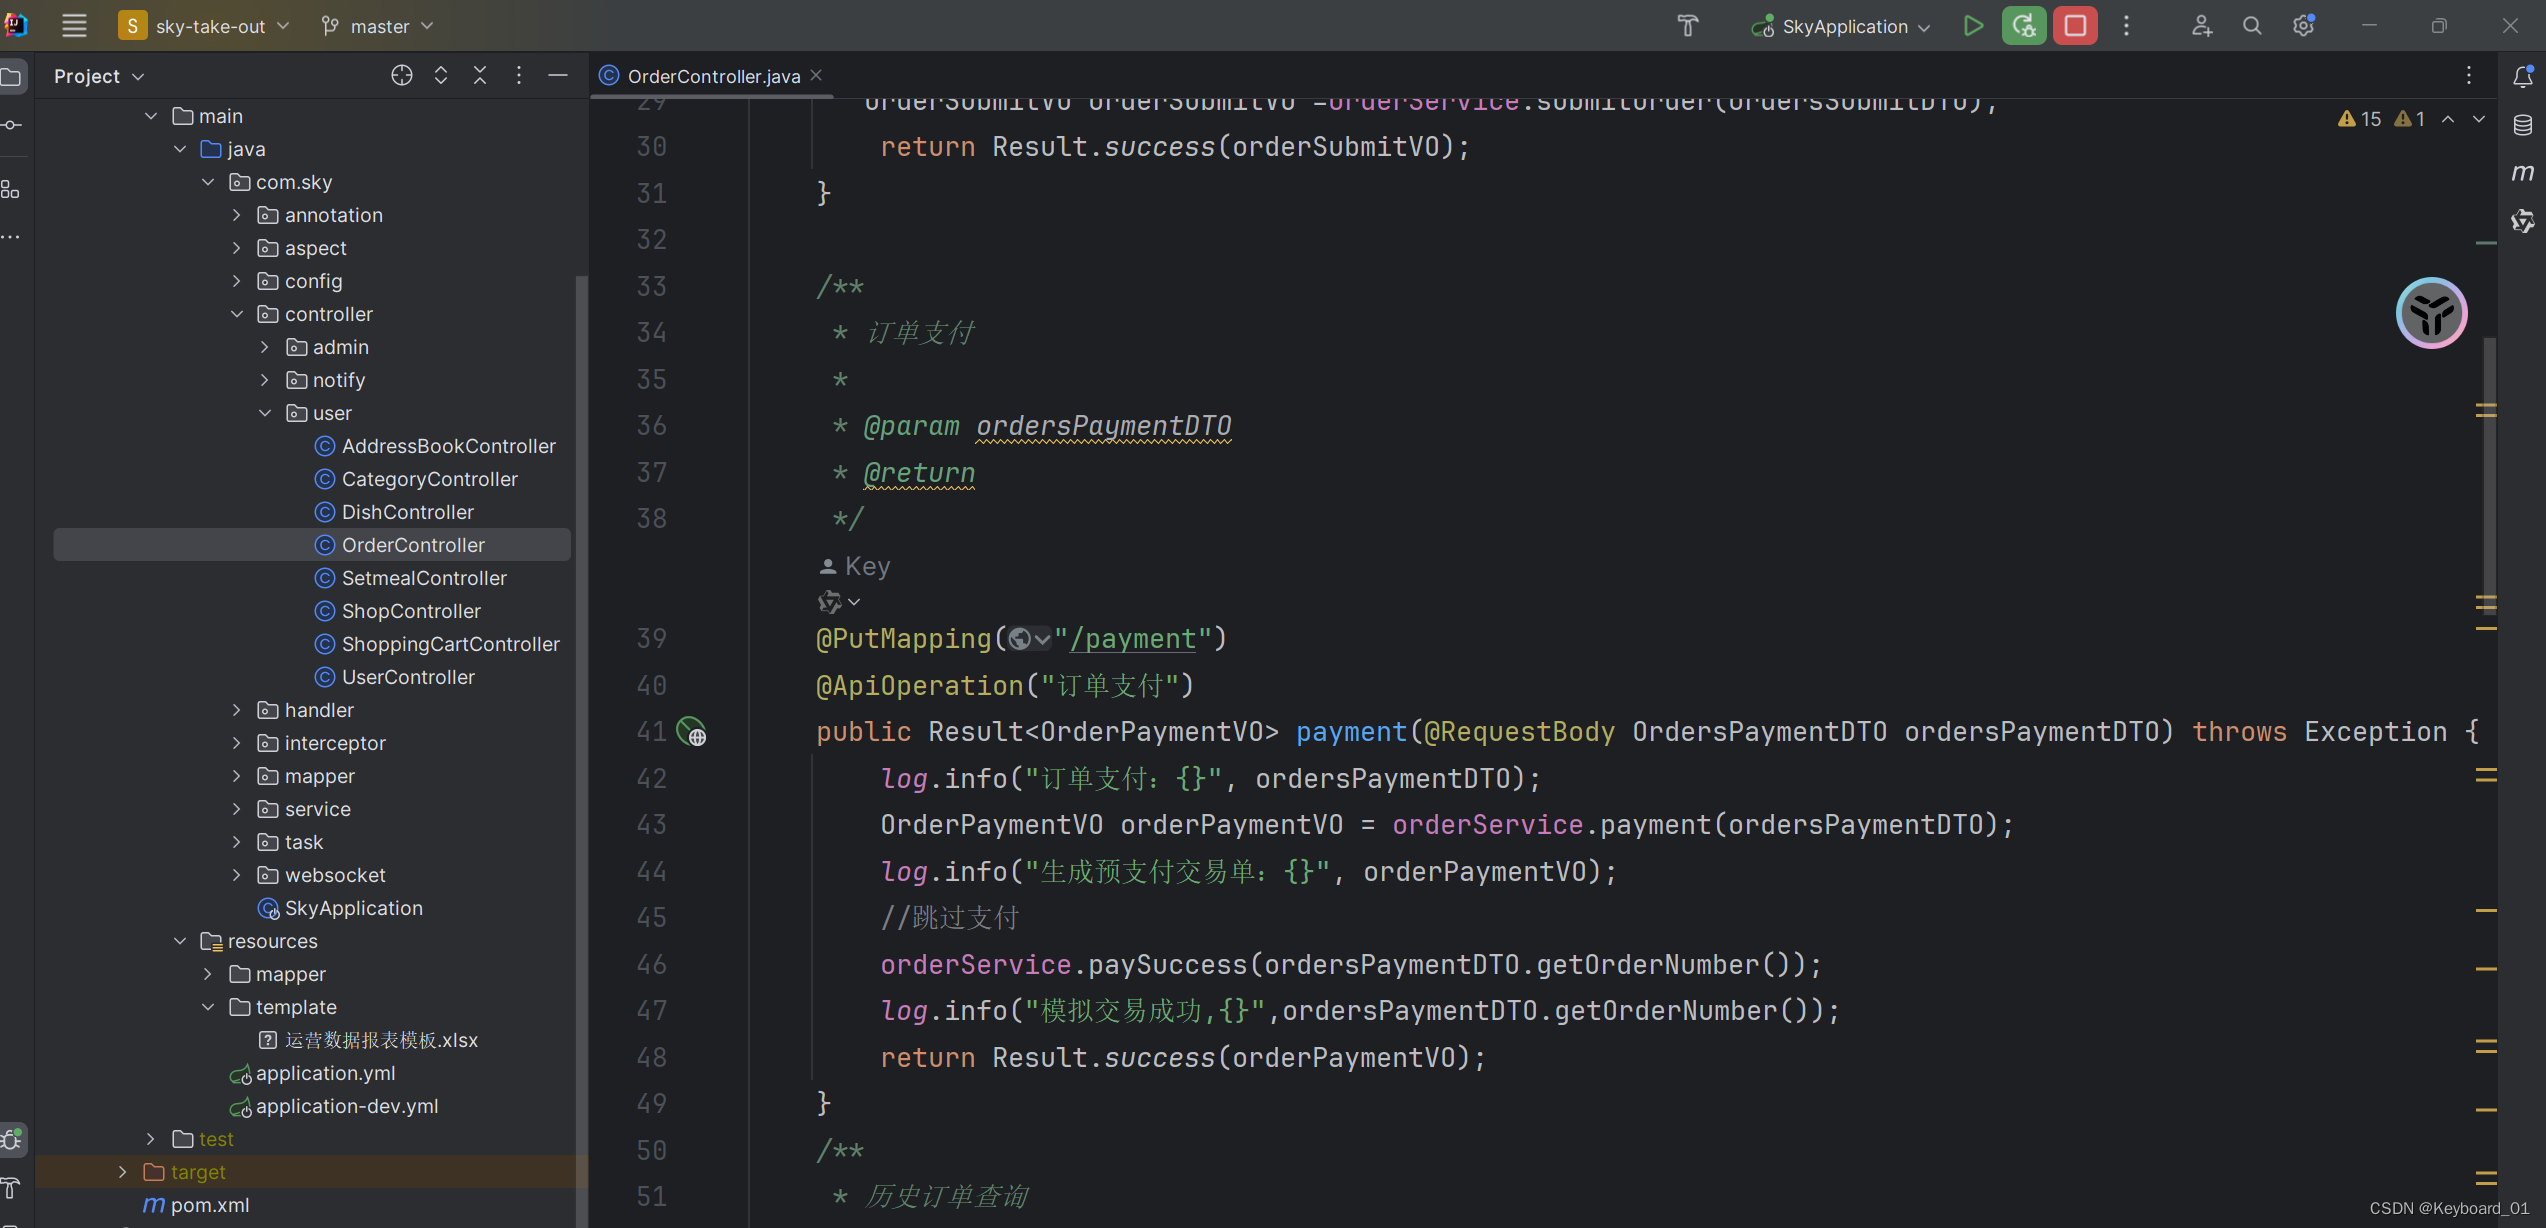This screenshot has width=2546, height=1228.
Task: Click Collapse All in Project panel
Action: click(x=479, y=76)
